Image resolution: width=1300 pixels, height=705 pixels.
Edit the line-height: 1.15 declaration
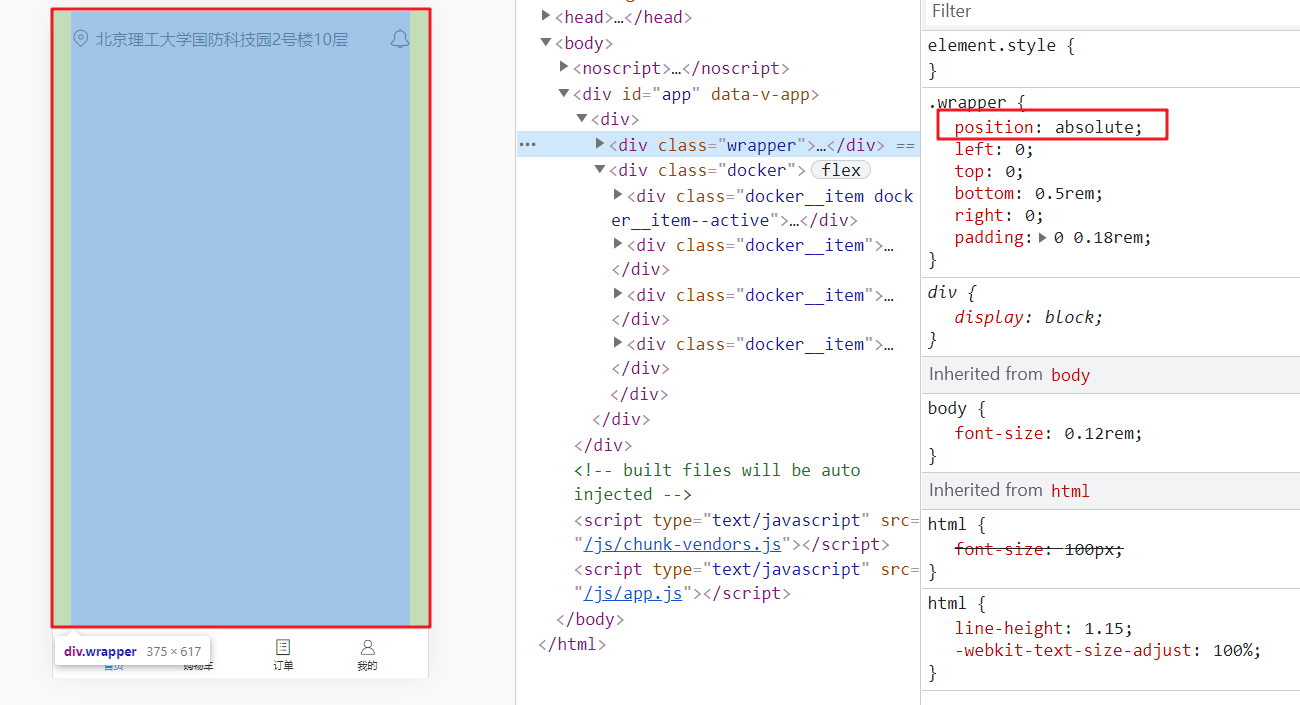tap(1043, 628)
